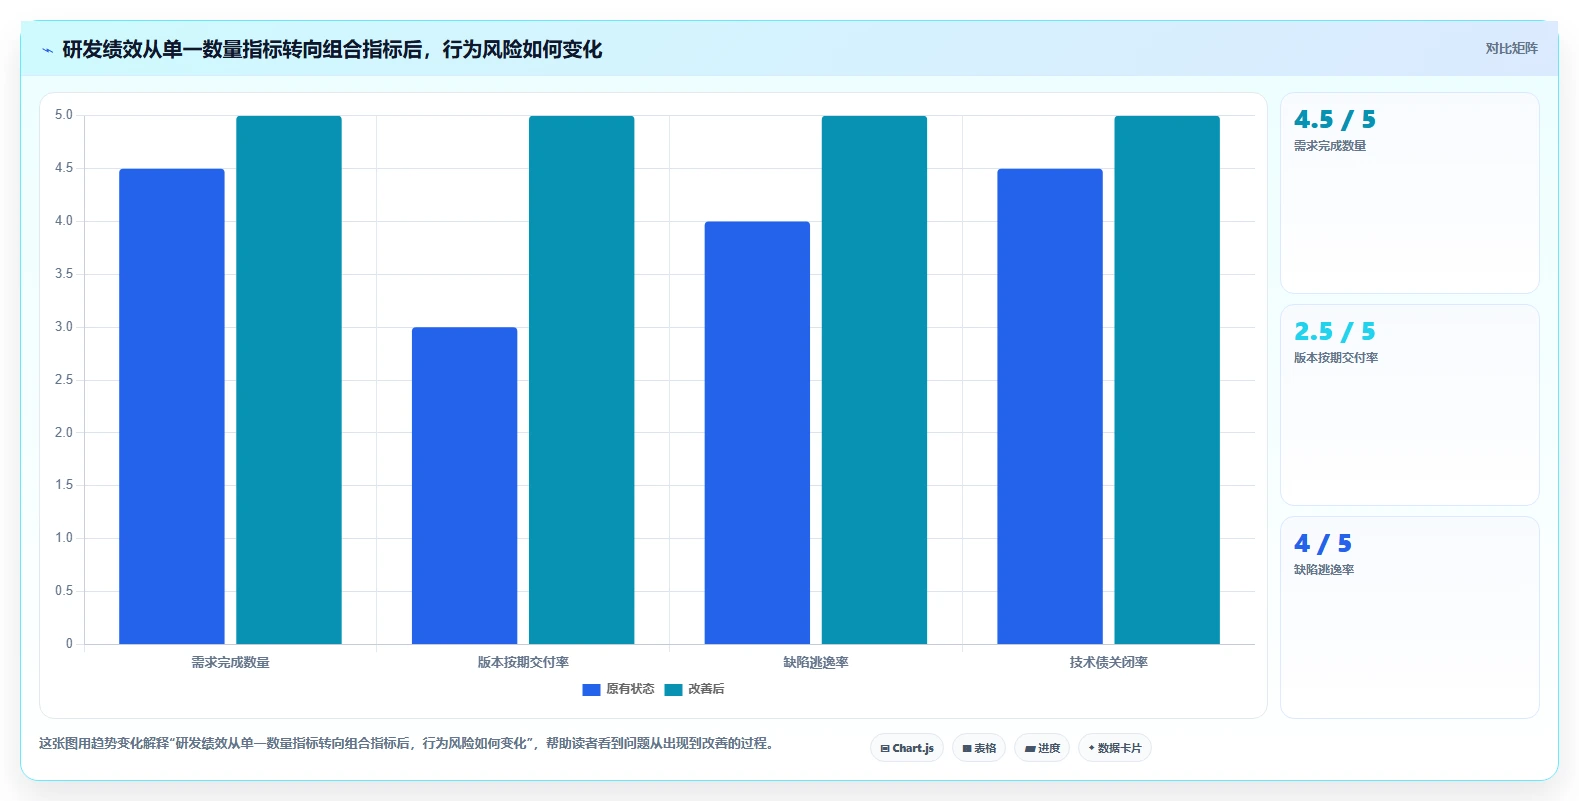Image resolution: width=1579 pixels, height=801 pixels.
Task: Click the 4.5 / 5 需求完成数量 card
Action: 1410,193
